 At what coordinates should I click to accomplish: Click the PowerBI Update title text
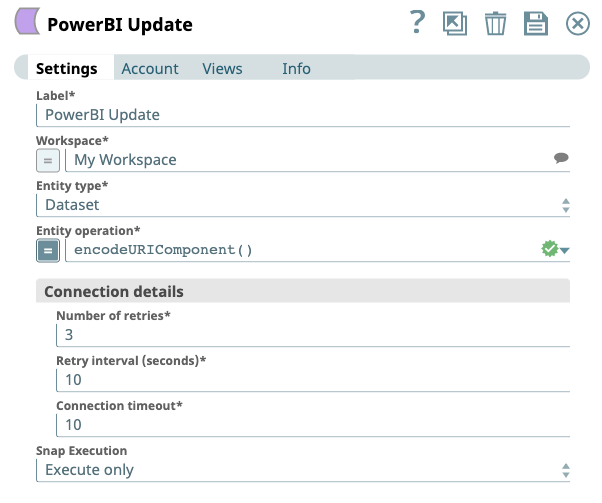click(120, 25)
